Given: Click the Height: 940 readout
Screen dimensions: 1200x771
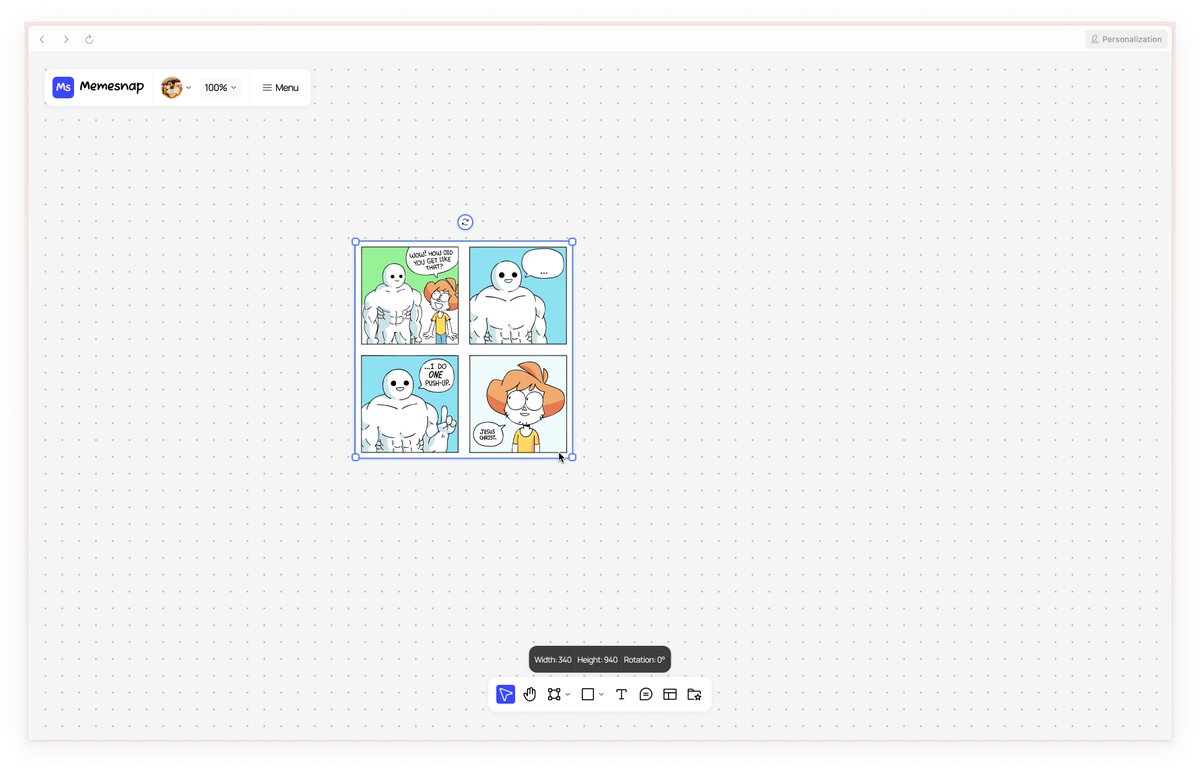Looking at the screenshot, I should pyautogui.click(x=597, y=660).
